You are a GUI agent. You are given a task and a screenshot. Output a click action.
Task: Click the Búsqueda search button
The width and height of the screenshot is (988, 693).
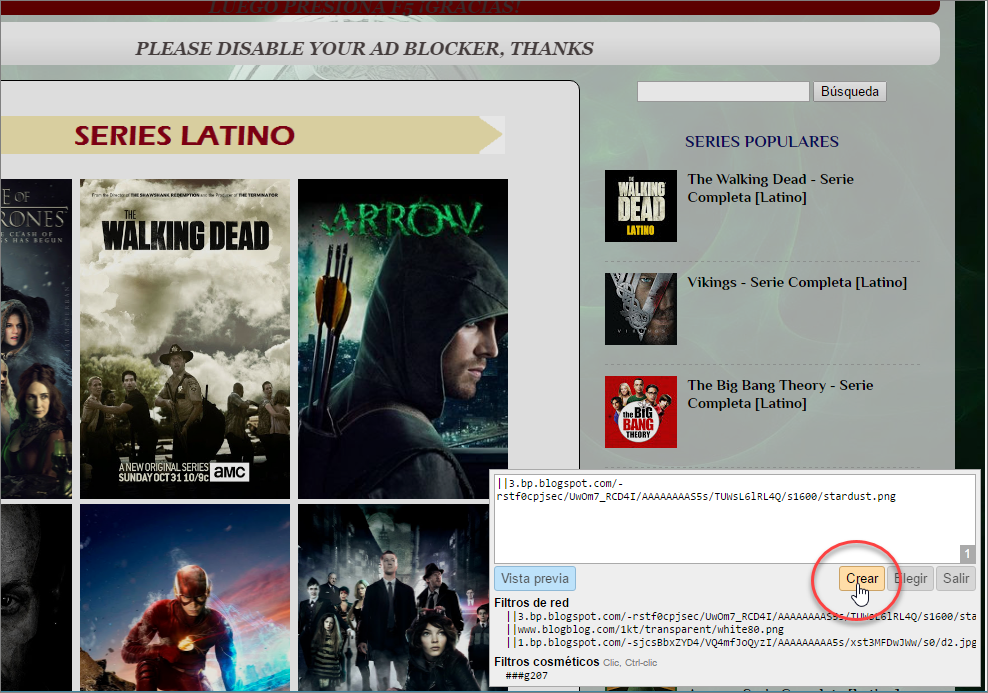[x=849, y=91]
